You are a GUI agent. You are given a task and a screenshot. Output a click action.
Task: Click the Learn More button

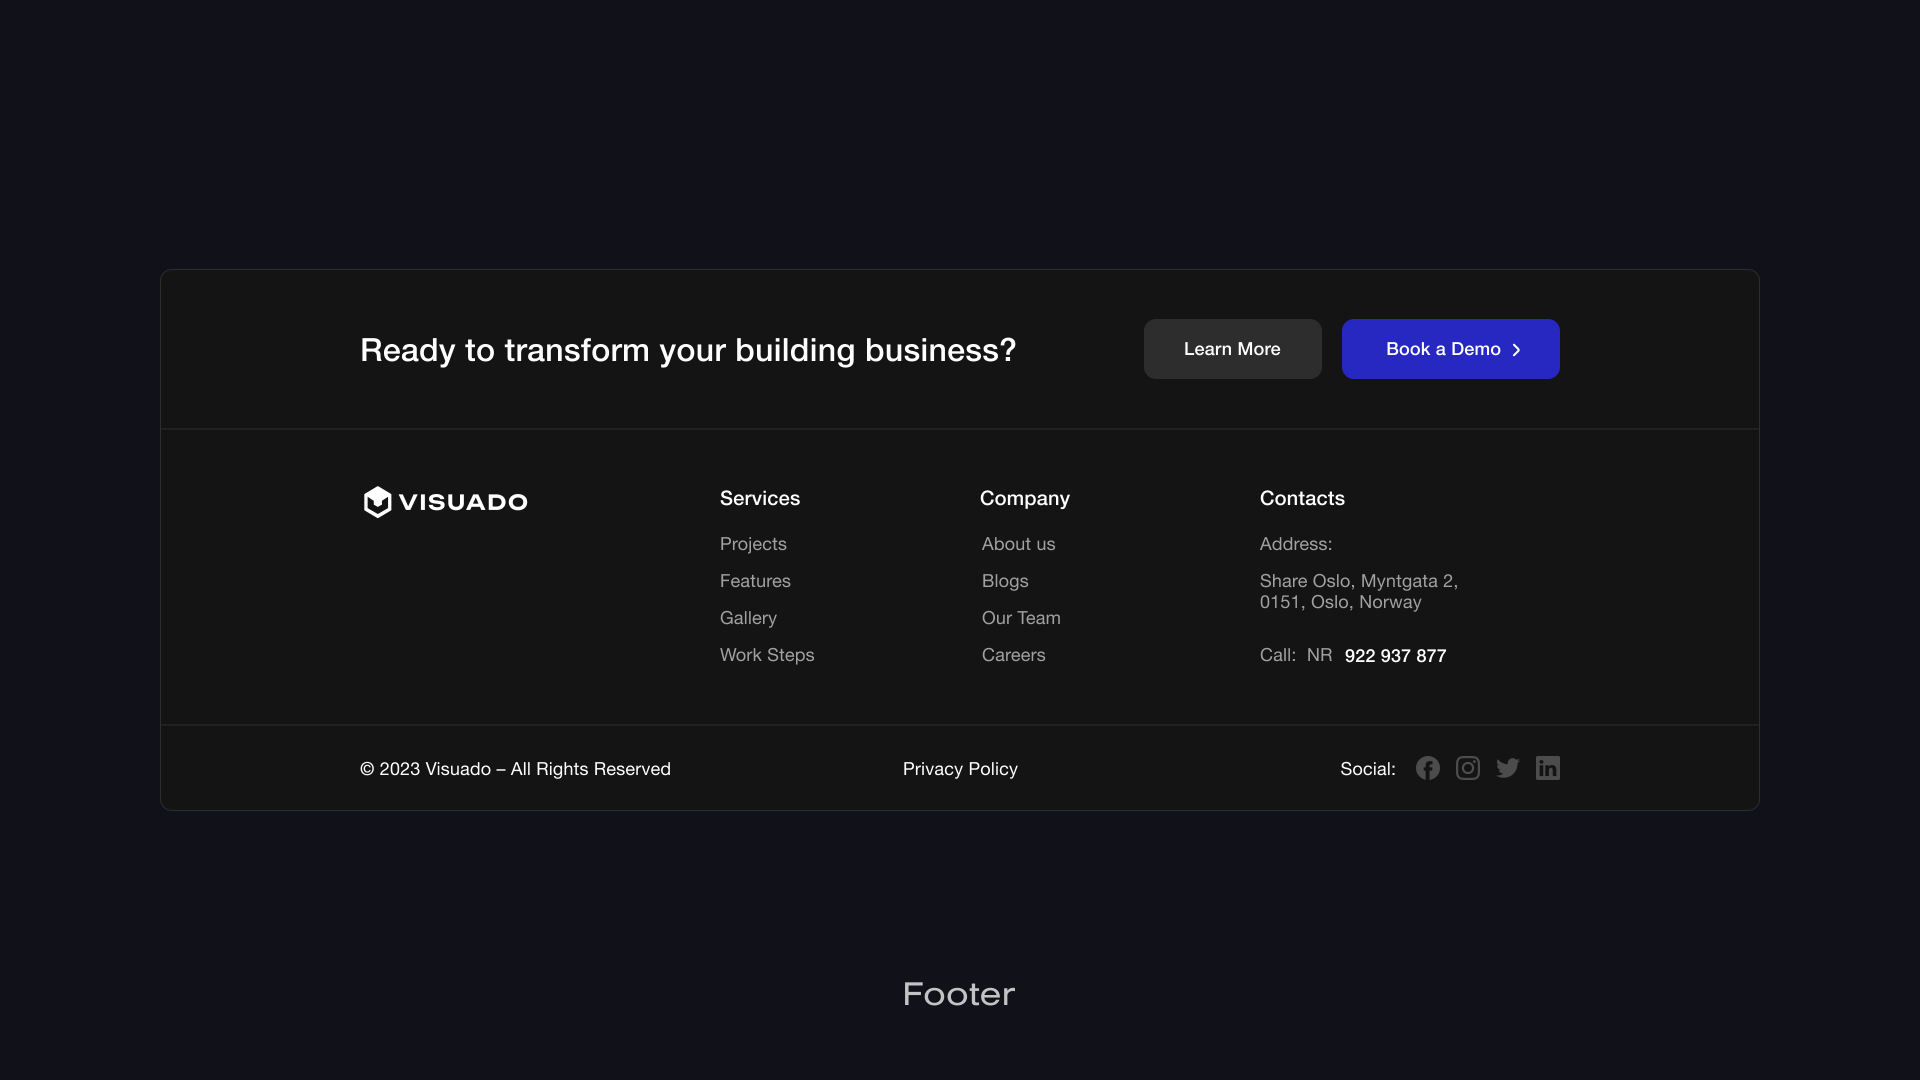(1232, 349)
